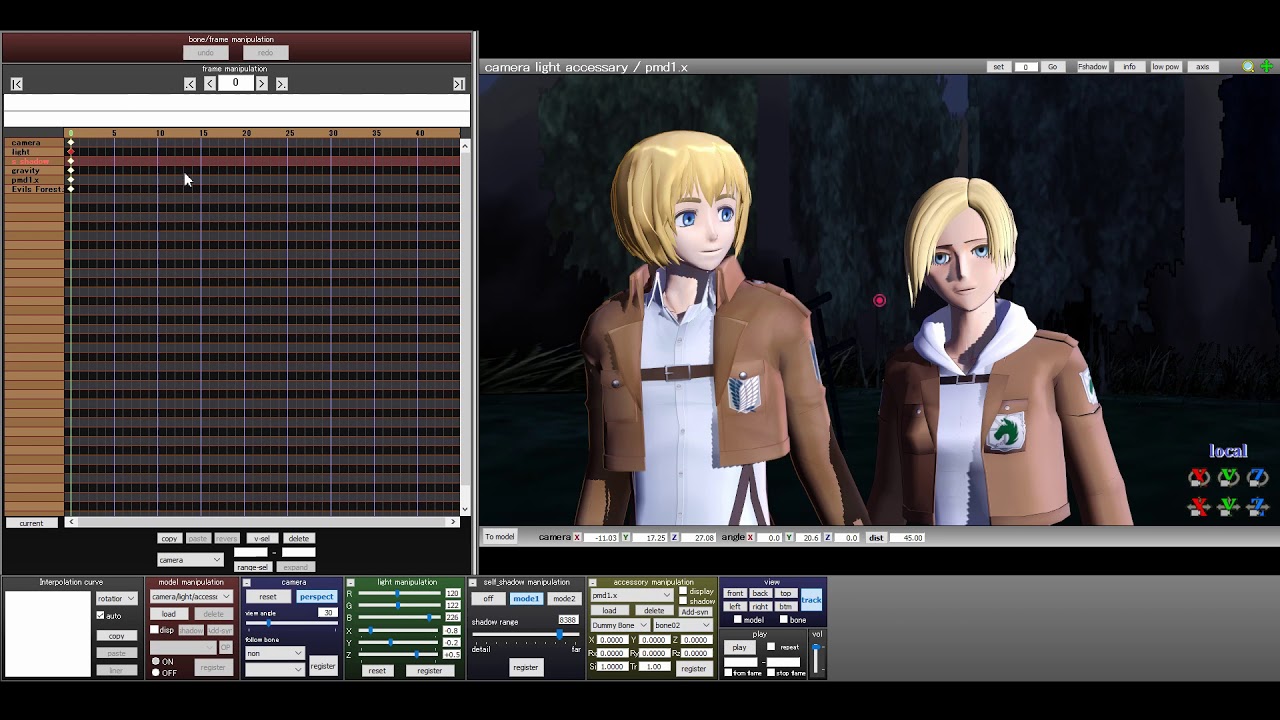Enable the repeat checkbox in play panel
Image resolution: width=1280 pixels, height=720 pixels.
click(771, 647)
